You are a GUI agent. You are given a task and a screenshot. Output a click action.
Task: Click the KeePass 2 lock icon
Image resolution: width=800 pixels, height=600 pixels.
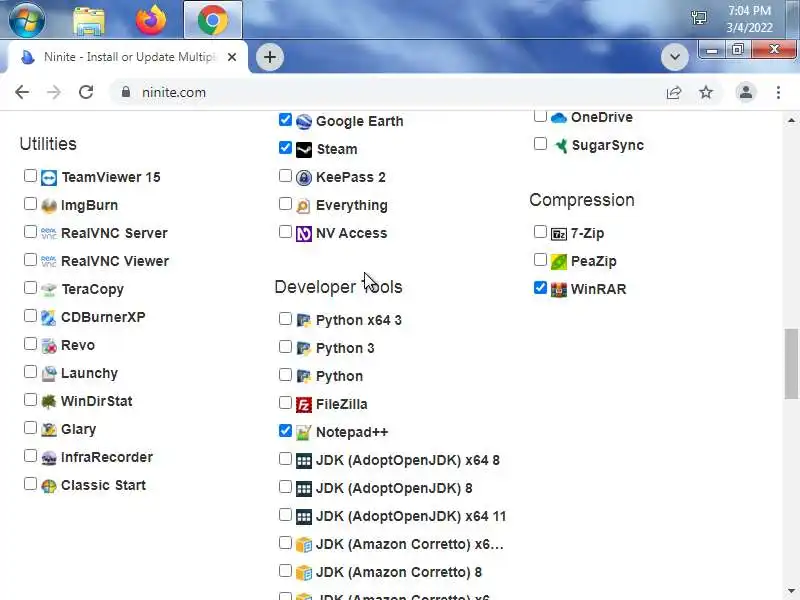(x=304, y=178)
